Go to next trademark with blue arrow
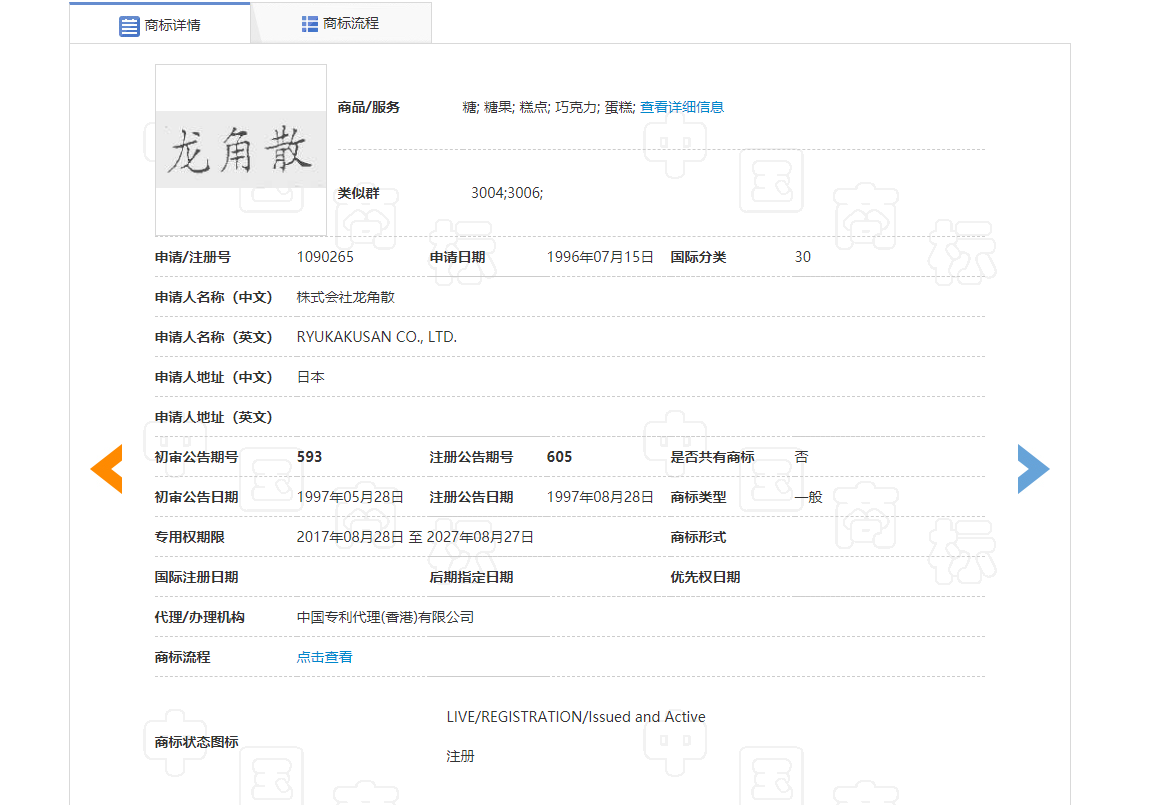 (x=1033, y=468)
